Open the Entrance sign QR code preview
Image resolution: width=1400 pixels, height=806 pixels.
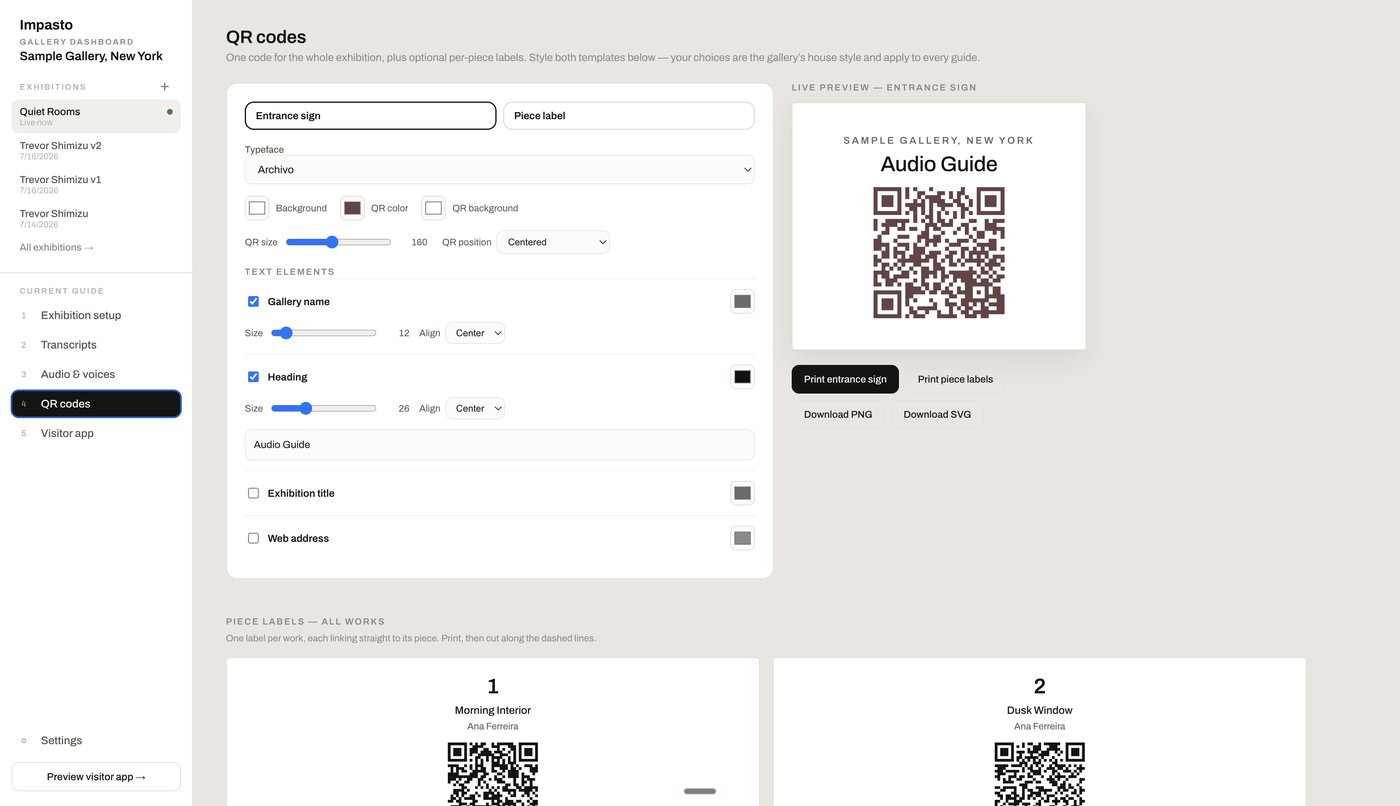click(939, 252)
